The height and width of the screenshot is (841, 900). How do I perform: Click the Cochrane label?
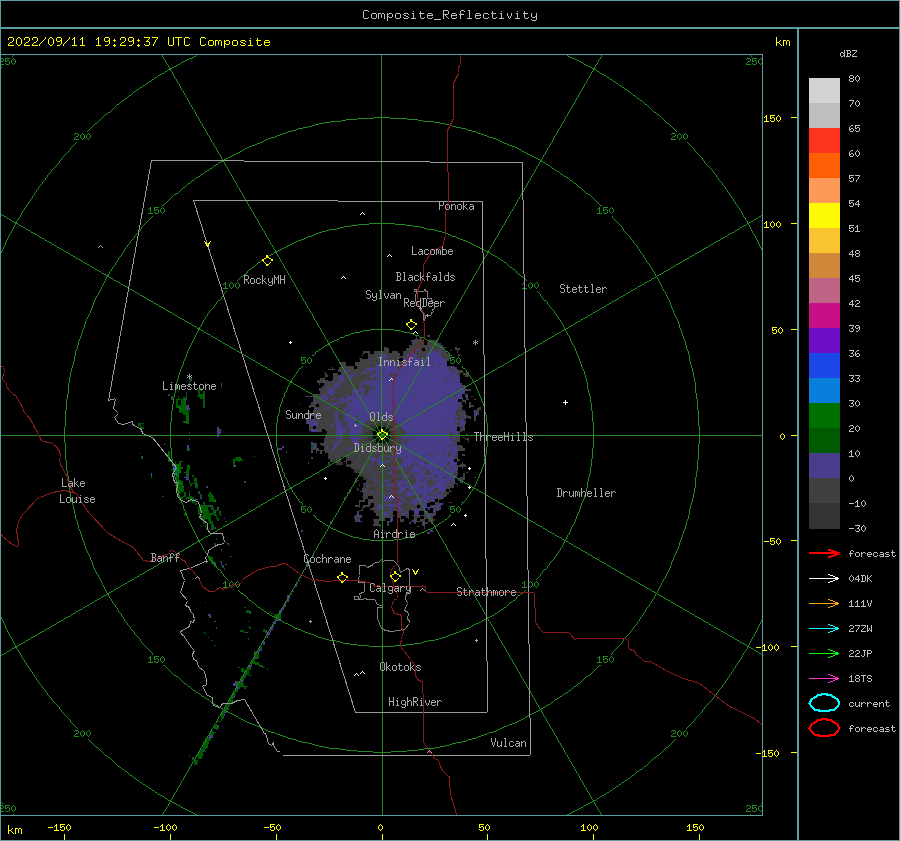pyautogui.click(x=327, y=559)
